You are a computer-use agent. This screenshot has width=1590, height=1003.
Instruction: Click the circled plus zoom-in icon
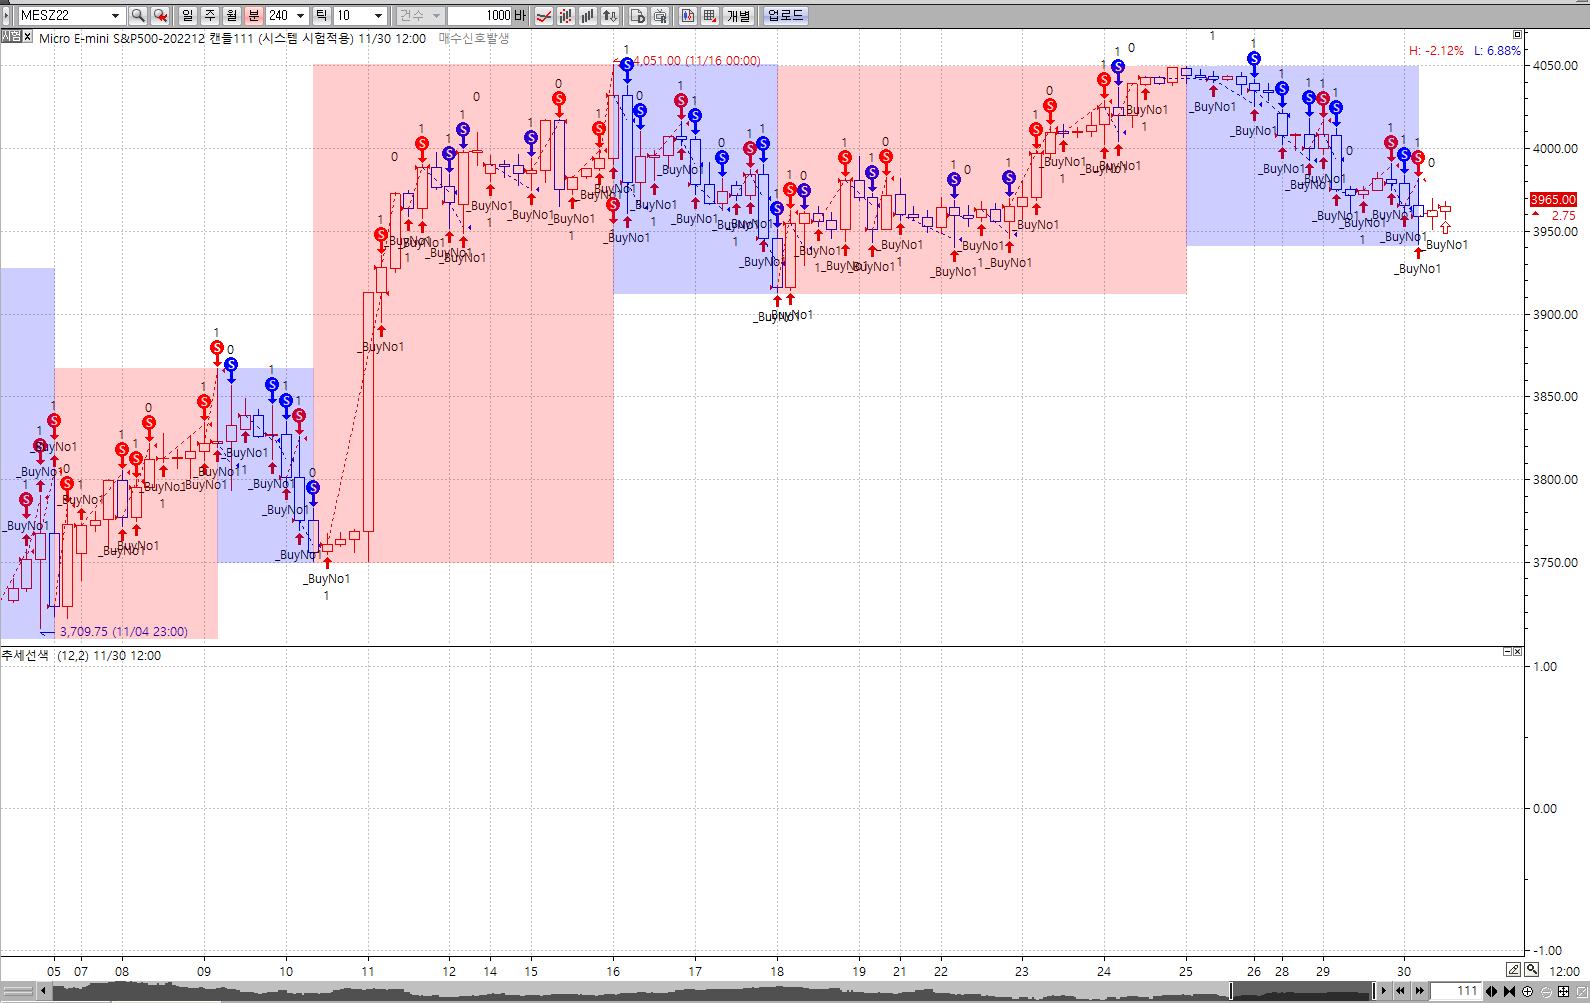(x=1527, y=991)
